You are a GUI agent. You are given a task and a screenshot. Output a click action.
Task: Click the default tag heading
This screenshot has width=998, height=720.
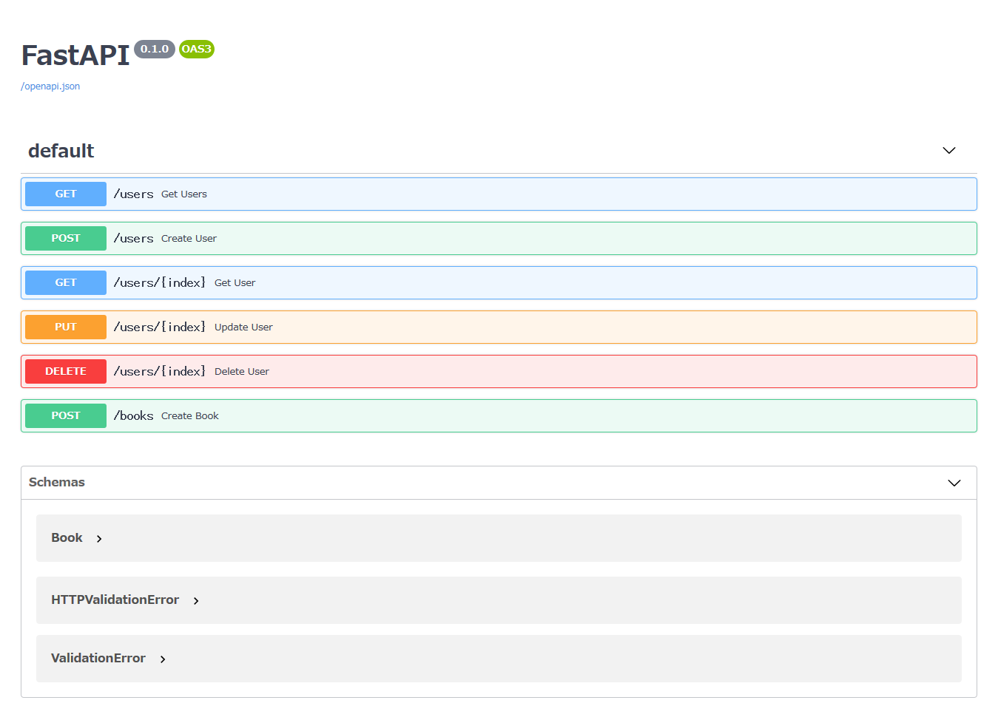(61, 151)
